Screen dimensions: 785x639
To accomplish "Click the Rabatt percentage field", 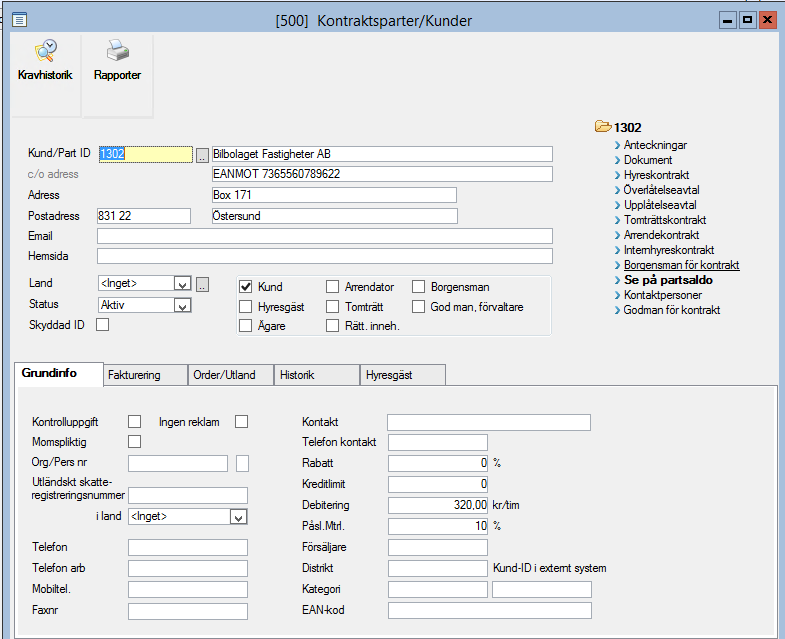I will point(438,463).
